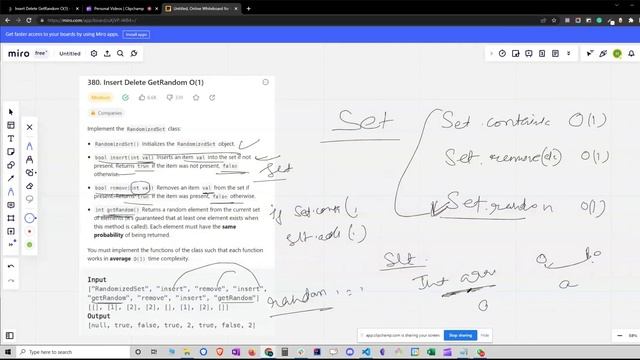This screenshot has width=640, height=360.
Task: Close the pen submenu with X
Action: point(29,127)
